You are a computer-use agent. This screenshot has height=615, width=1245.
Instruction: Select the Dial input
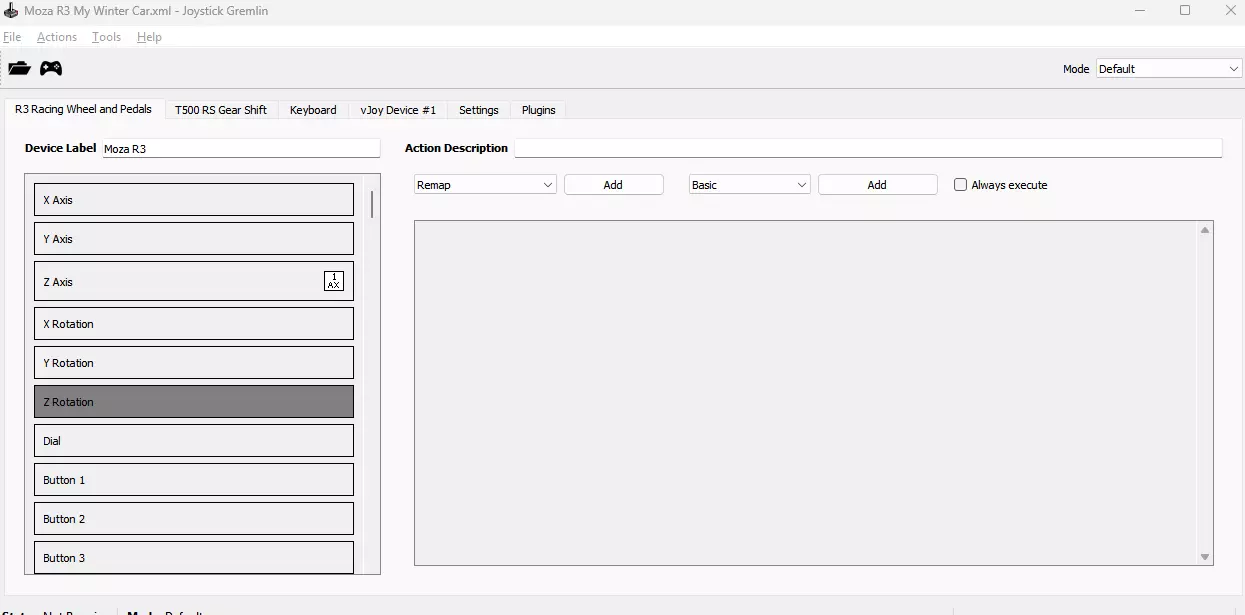pos(194,441)
